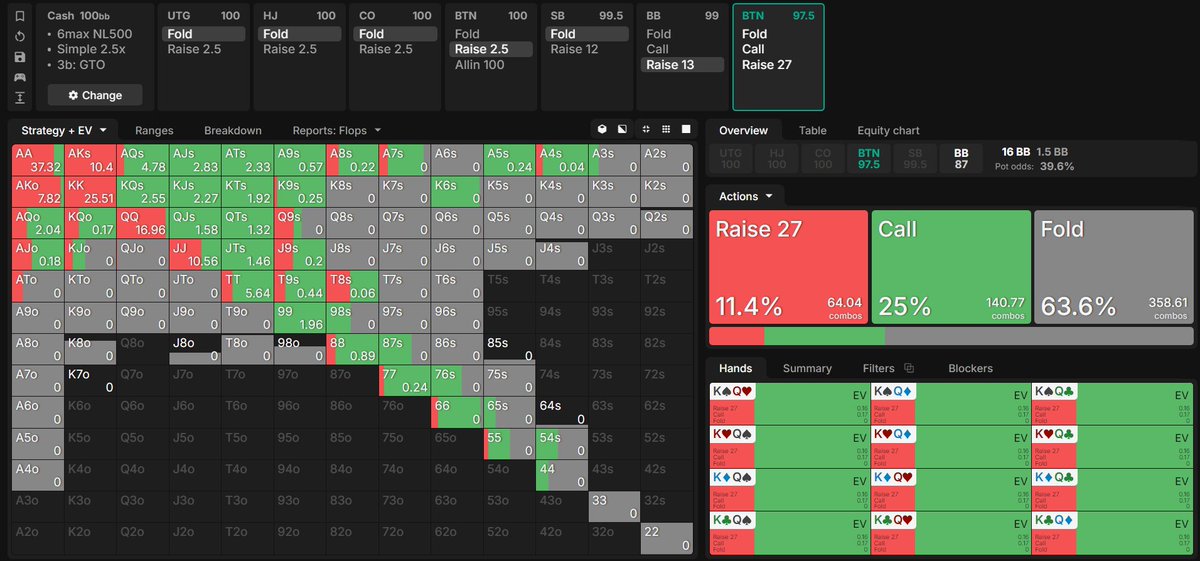Viewport: 1200px width, 561px height.
Task: Click the red Raise 27 action box
Action: 788,266
